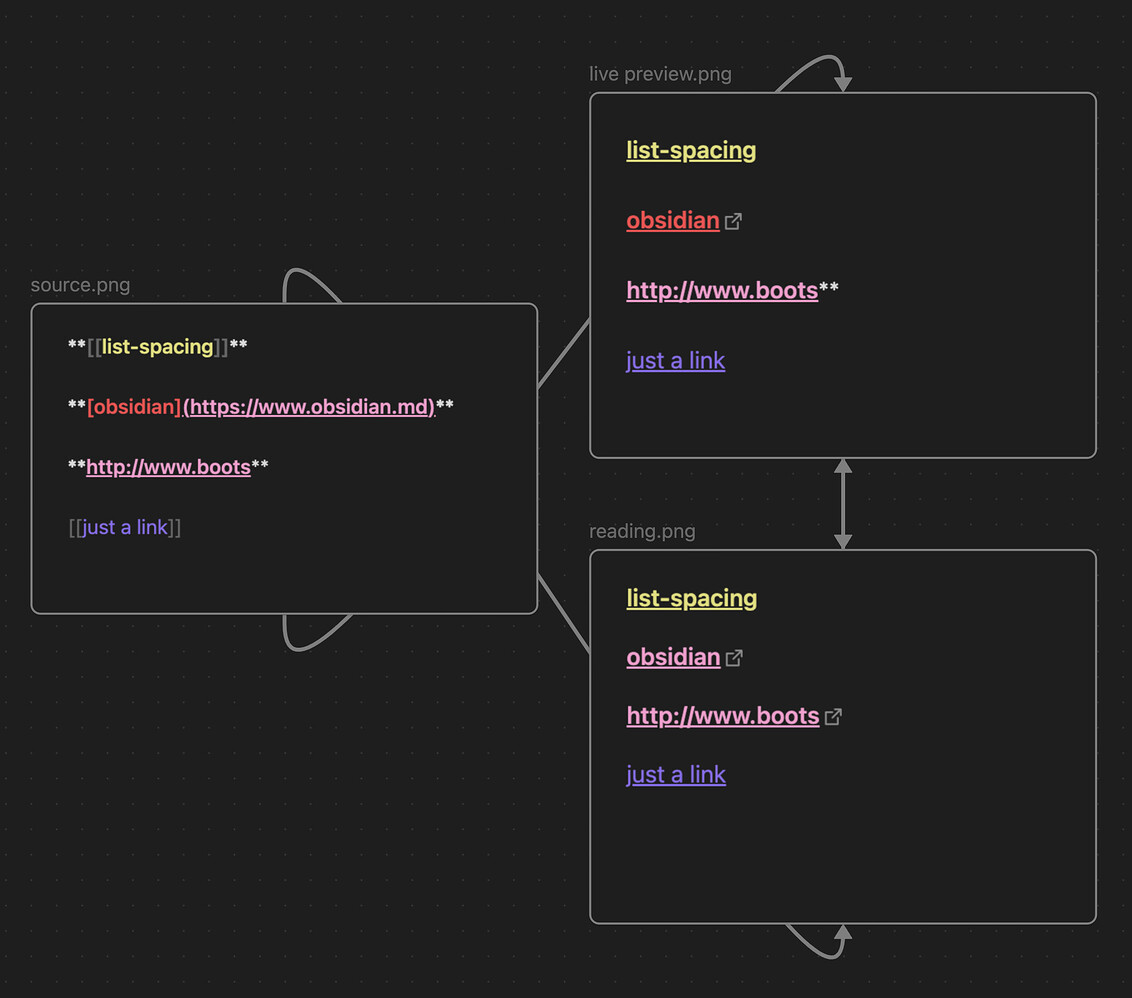Click the https://www.obsidian.md URL in source card

click(x=309, y=407)
